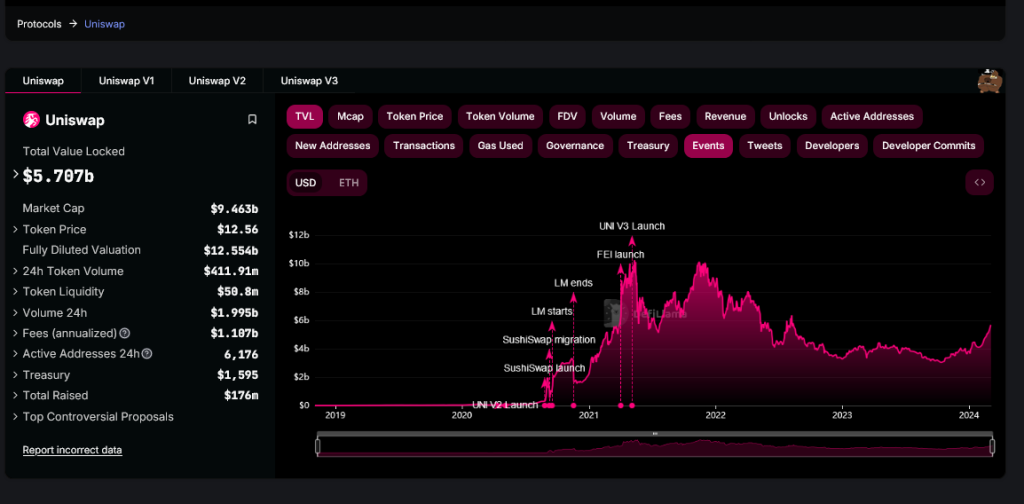
Task: Click the UNI V2 Launch event label
Action: point(505,405)
